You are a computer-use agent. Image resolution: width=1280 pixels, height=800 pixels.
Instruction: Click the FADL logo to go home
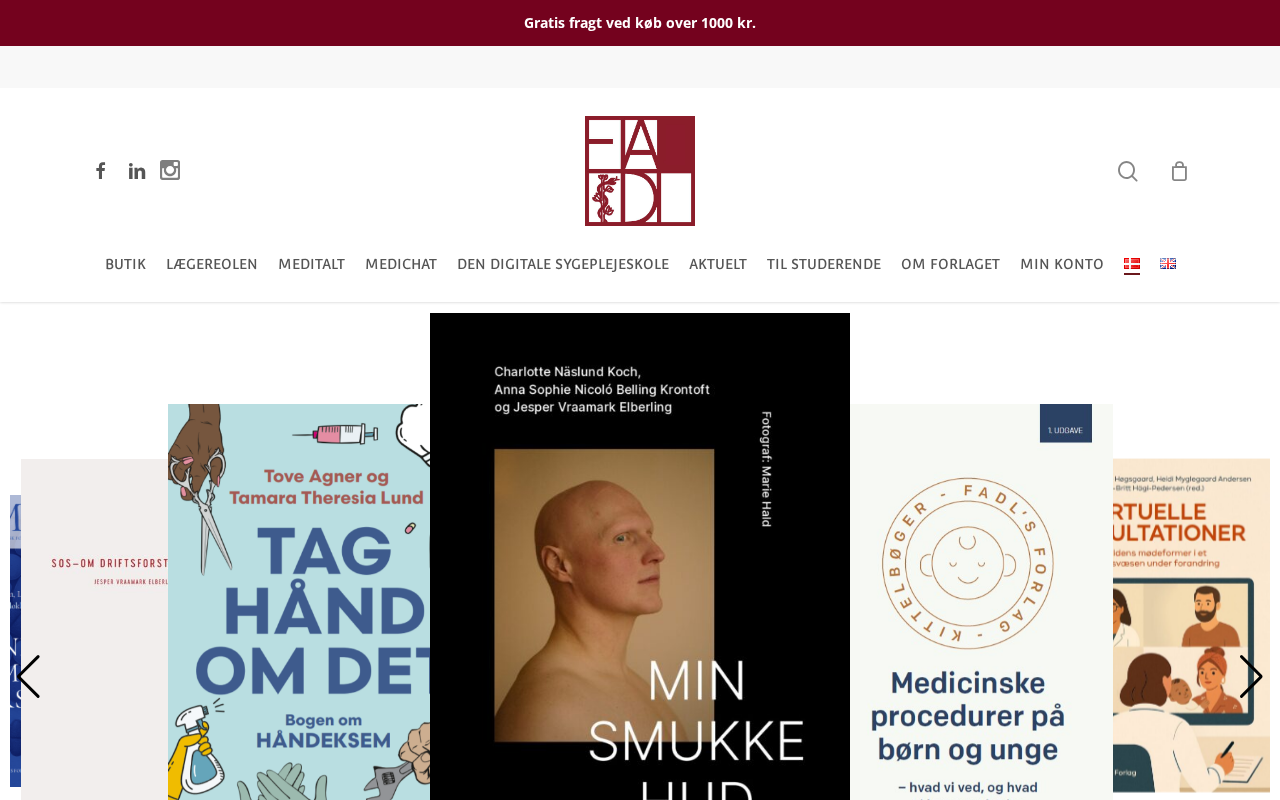[x=640, y=171]
